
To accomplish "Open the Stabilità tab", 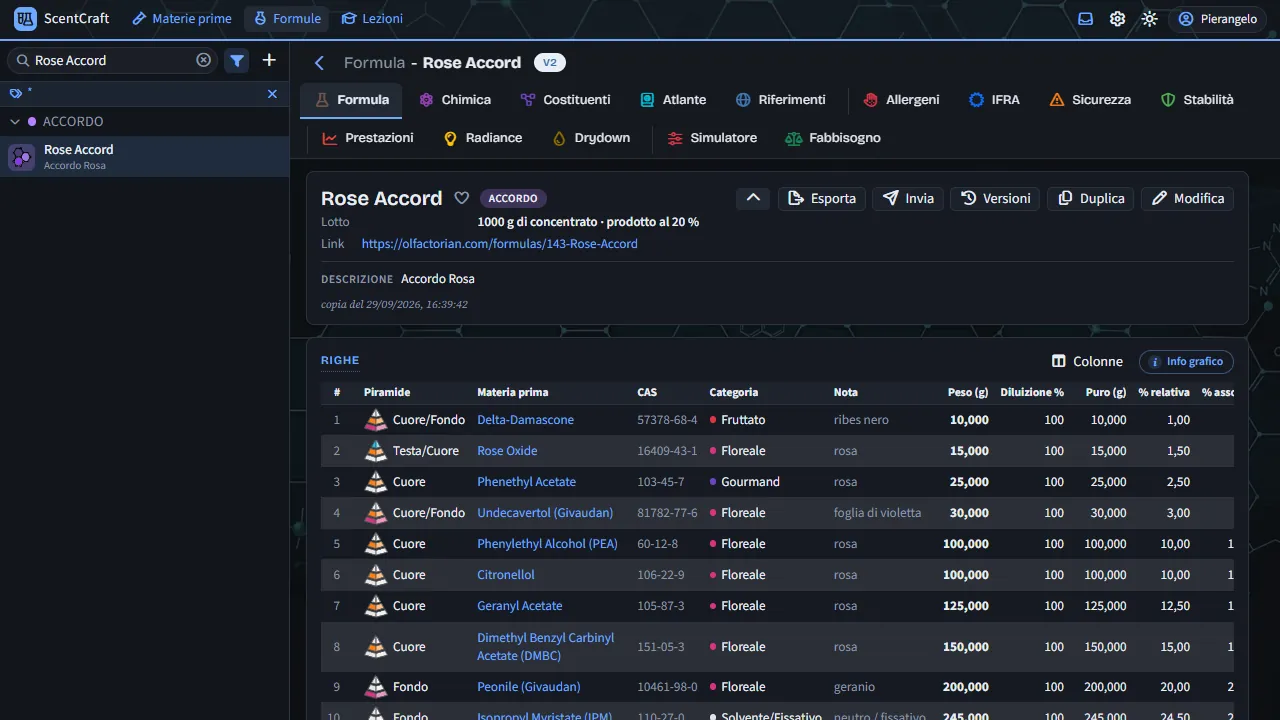I will tap(1197, 100).
